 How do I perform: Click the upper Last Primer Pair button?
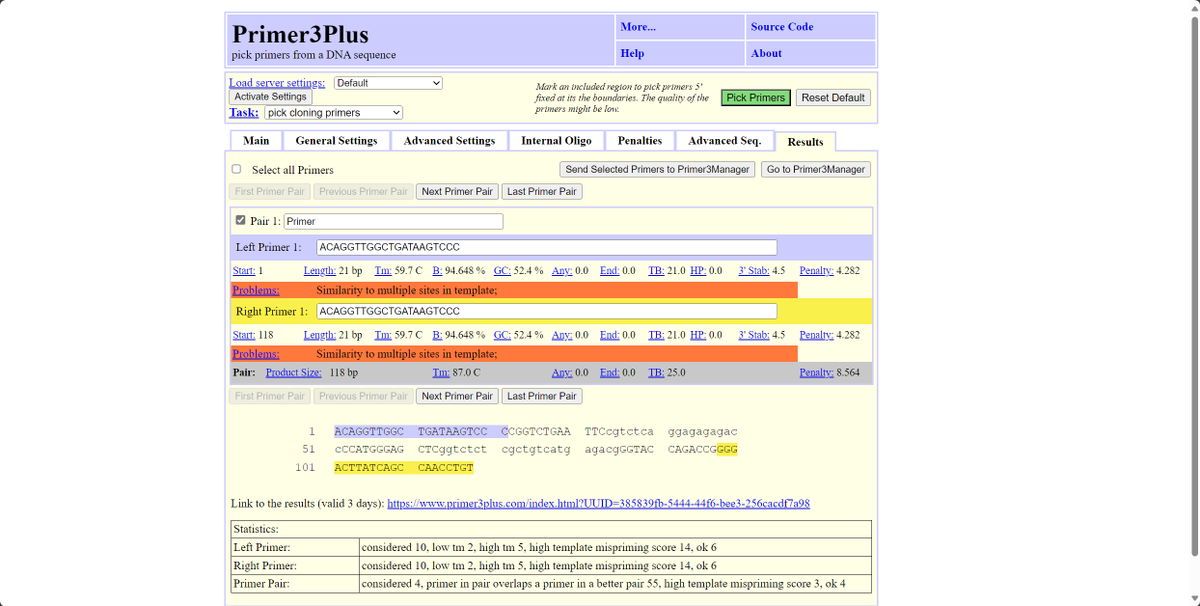coord(542,192)
